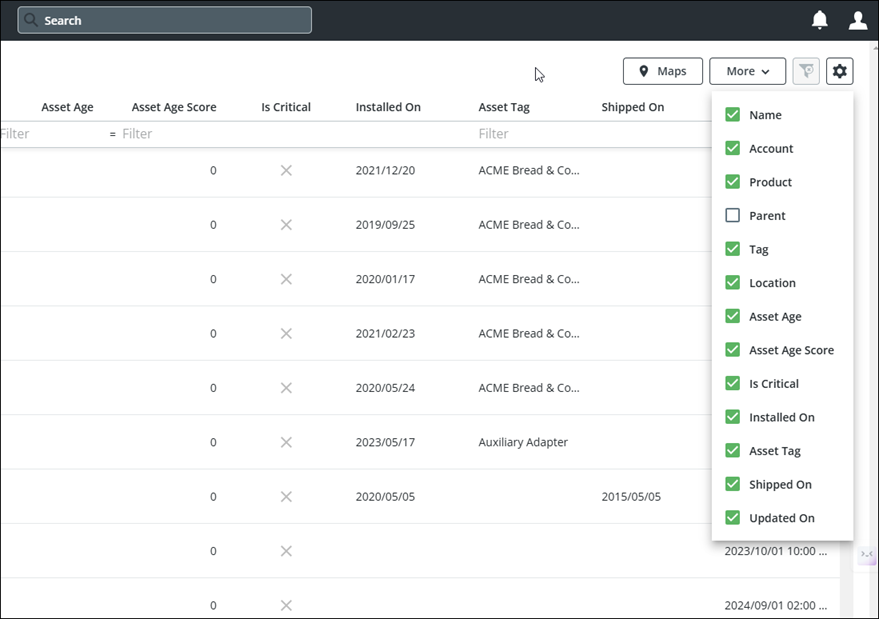Check the Parent column checkbox
Viewport: 879px width, 619px height.
[732, 215]
